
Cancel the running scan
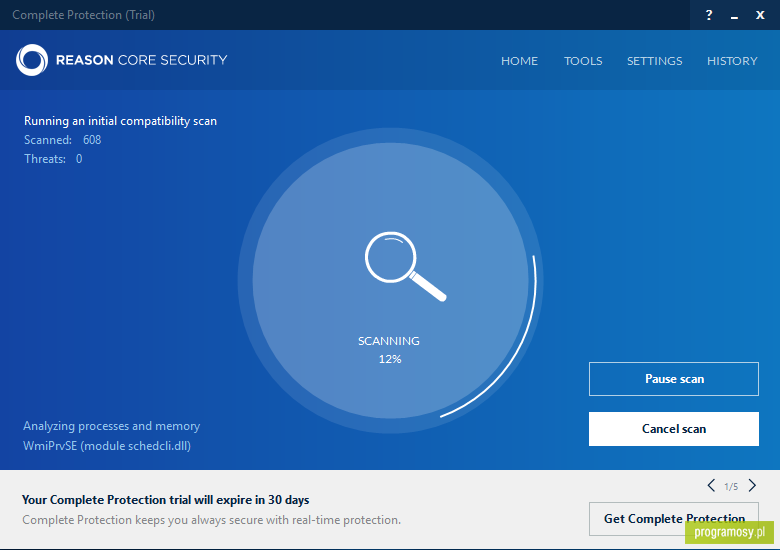tap(674, 429)
